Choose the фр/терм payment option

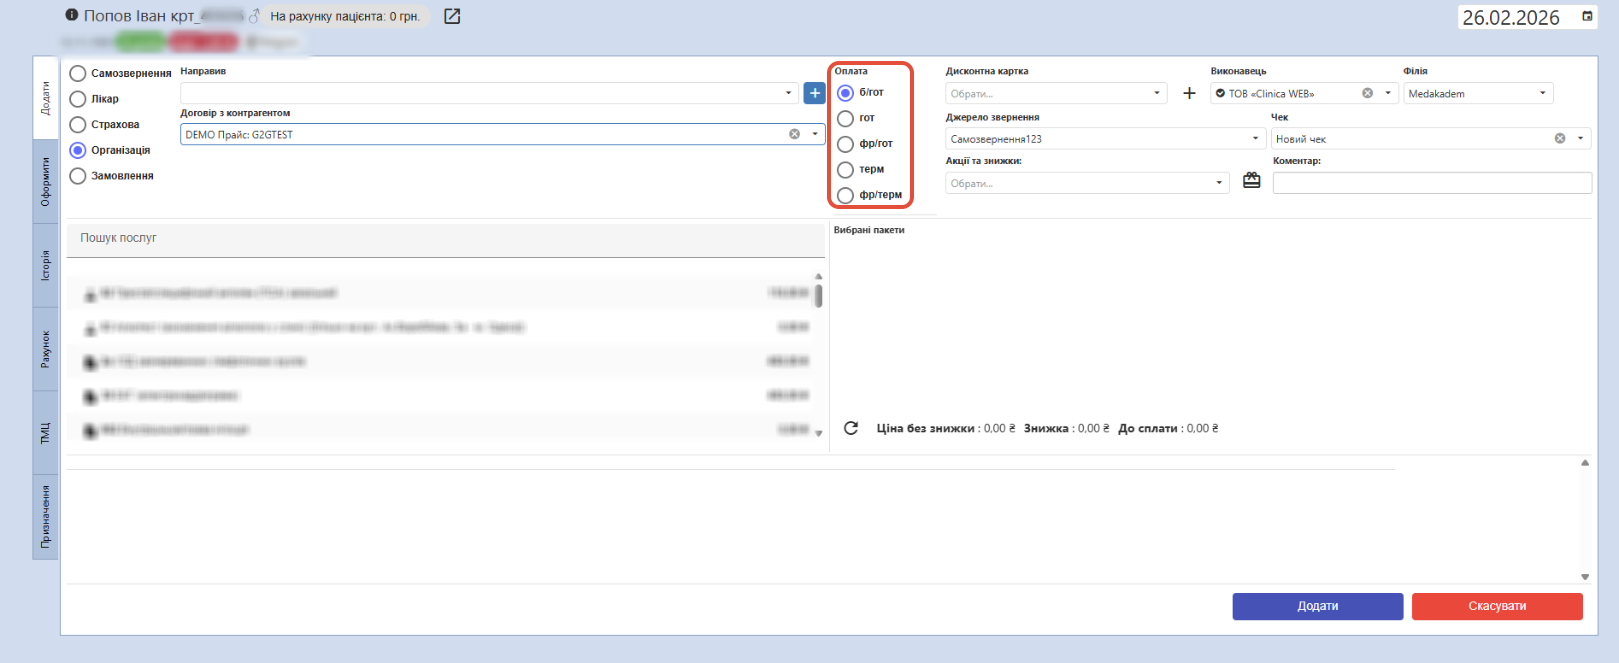[x=846, y=195]
